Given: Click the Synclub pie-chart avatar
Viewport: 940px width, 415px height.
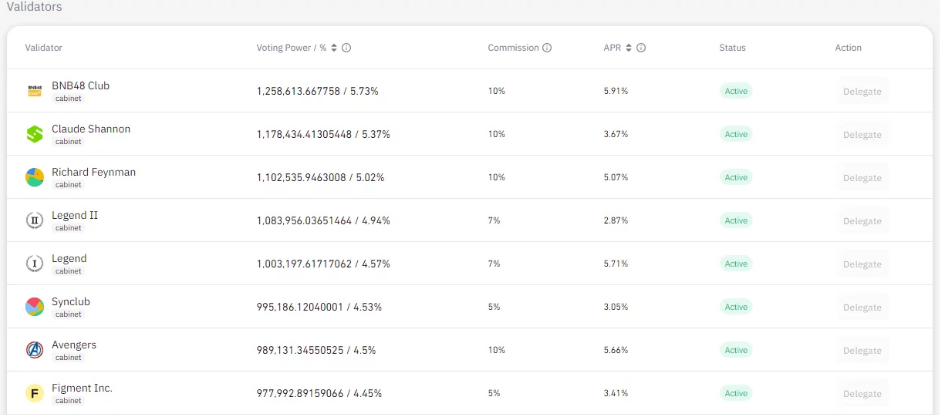Looking at the screenshot, I should (x=35, y=307).
